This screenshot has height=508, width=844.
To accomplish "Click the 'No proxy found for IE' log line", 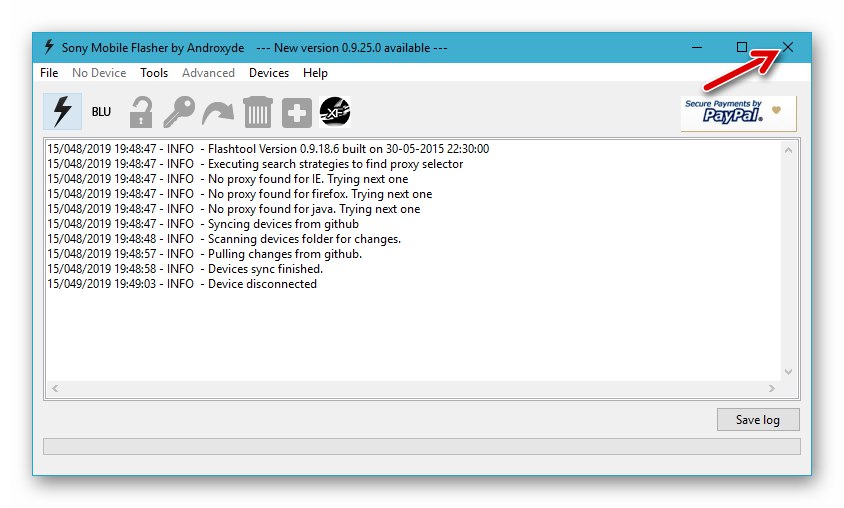I will pyautogui.click(x=228, y=179).
